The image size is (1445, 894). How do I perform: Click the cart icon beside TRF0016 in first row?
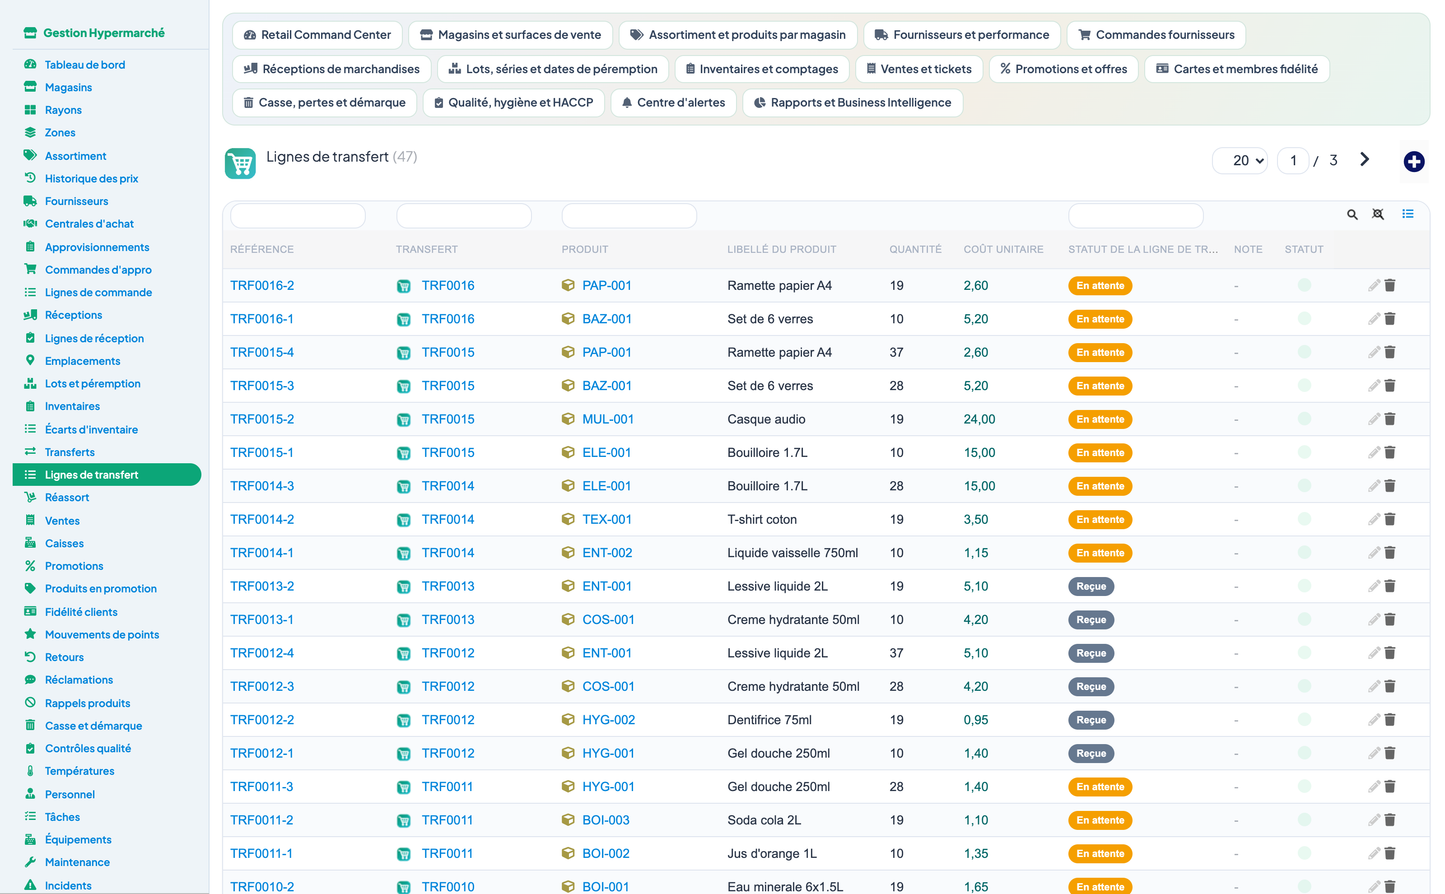click(x=403, y=286)
